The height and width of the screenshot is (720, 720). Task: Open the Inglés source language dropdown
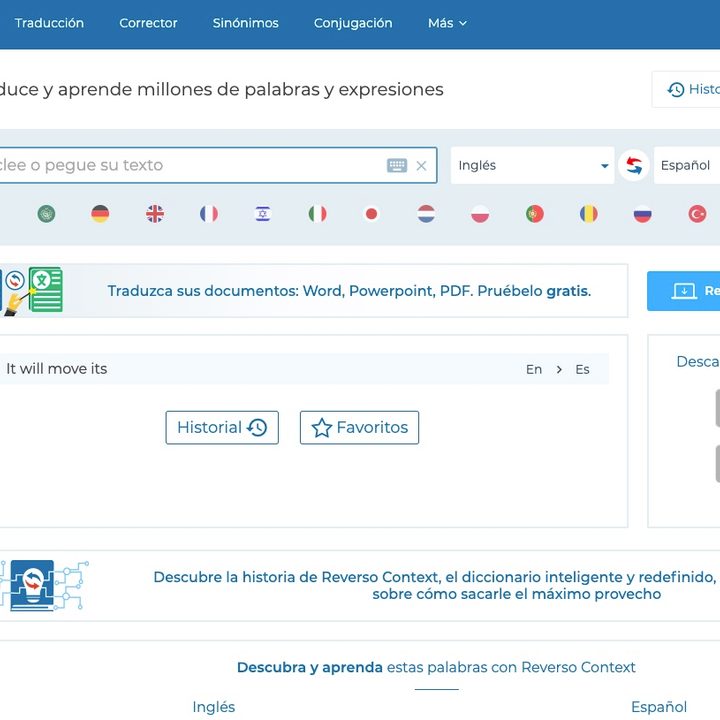coord(532,166)
